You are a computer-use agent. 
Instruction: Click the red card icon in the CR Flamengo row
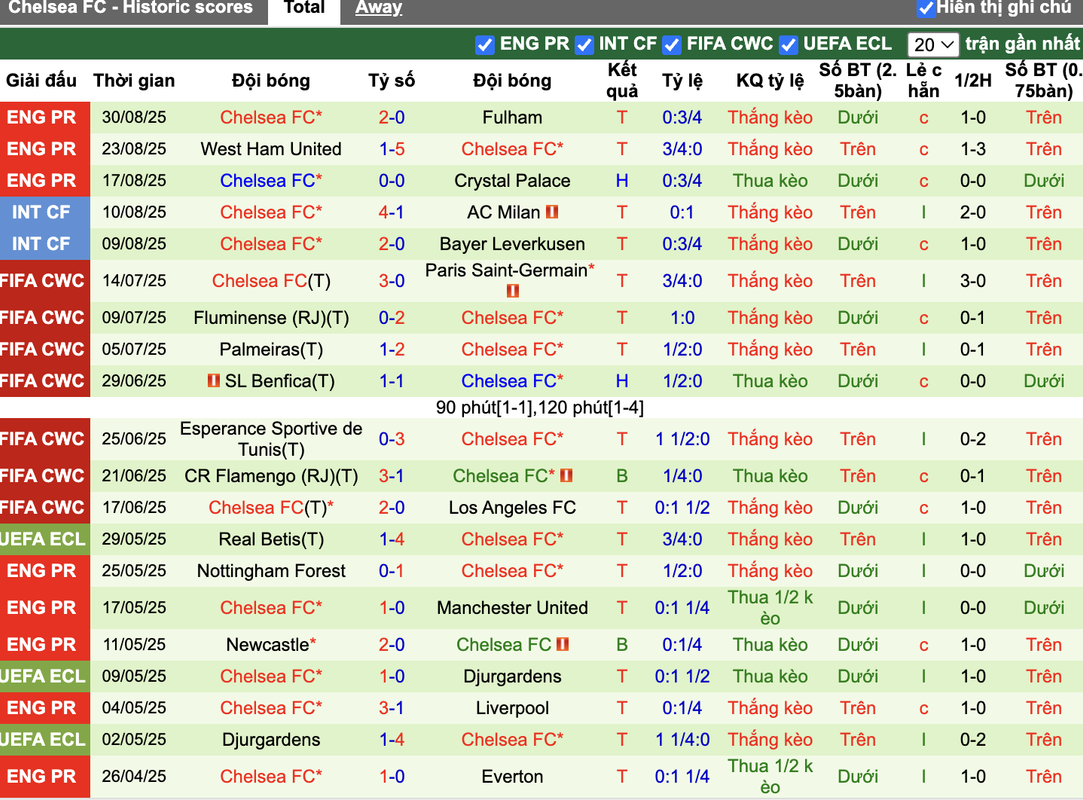click(x=566, y=476)
